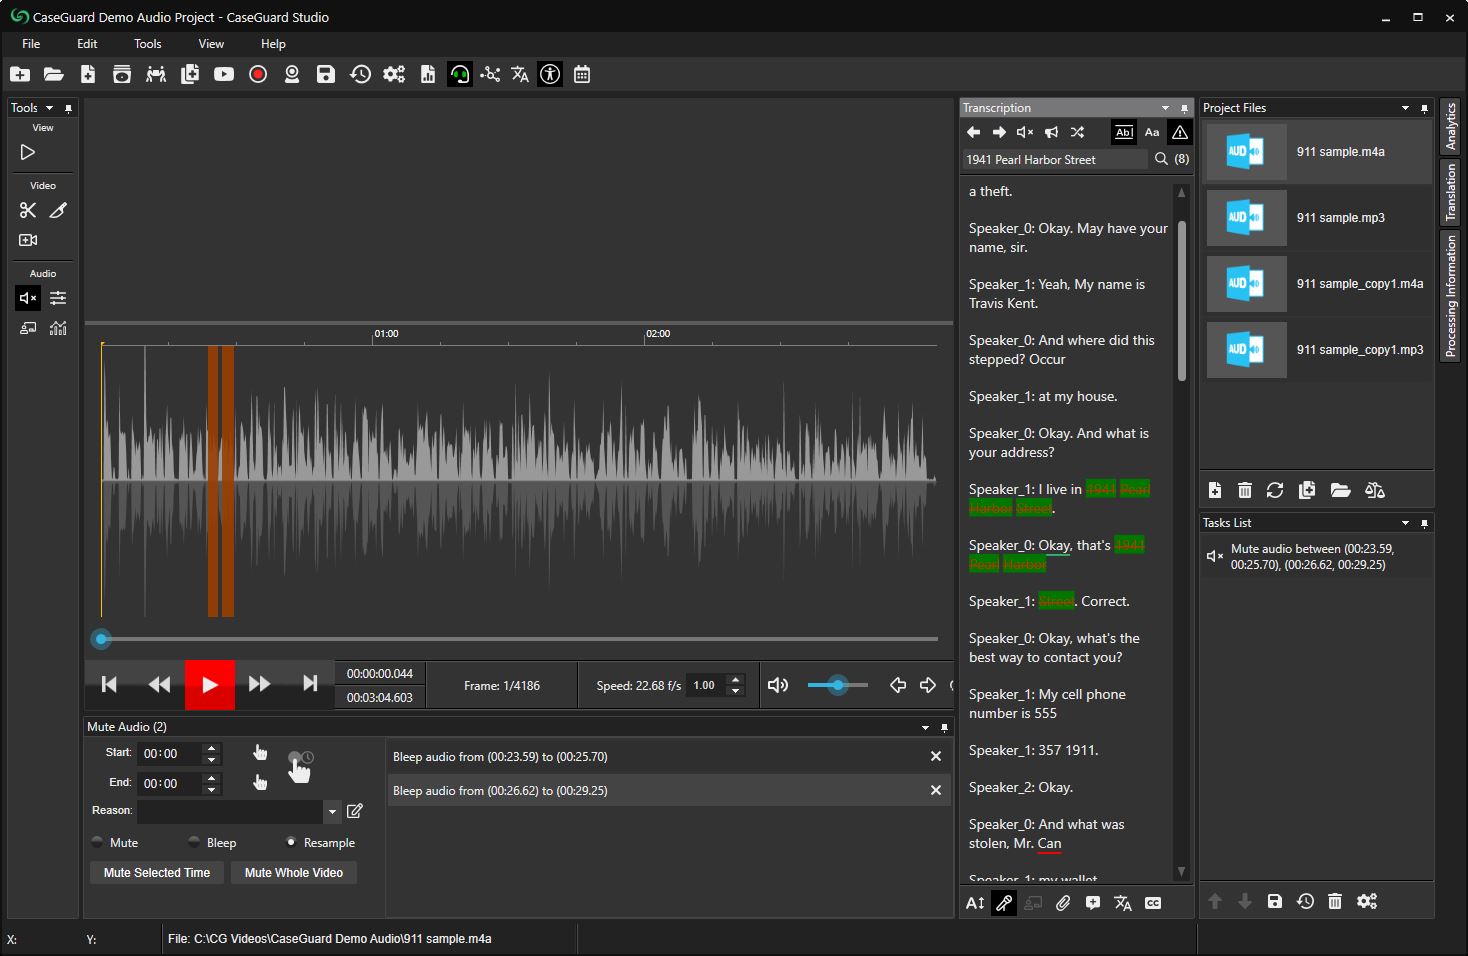Image resolution: width=1468 pixels, height=956 pixels.
Task: Expand the Tools panel dropdown arrow
Action: coord(49,108)
